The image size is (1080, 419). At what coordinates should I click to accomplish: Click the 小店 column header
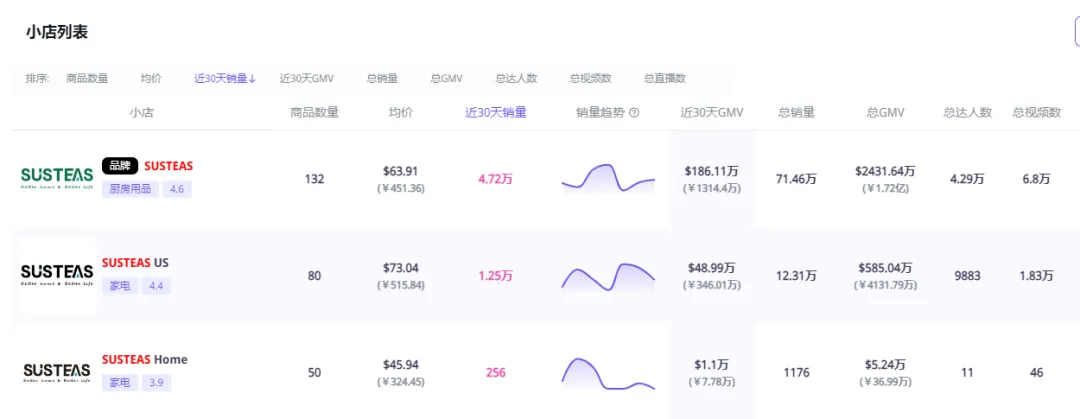coord(141,113)
